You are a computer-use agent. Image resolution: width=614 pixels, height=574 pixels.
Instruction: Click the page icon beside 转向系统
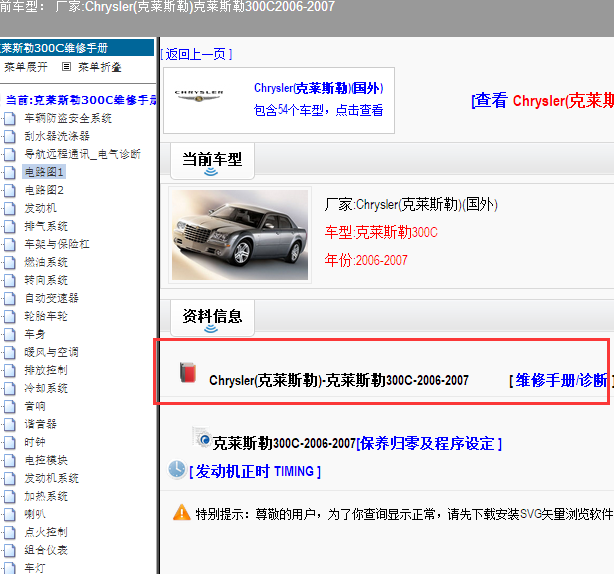coord(10,280)
